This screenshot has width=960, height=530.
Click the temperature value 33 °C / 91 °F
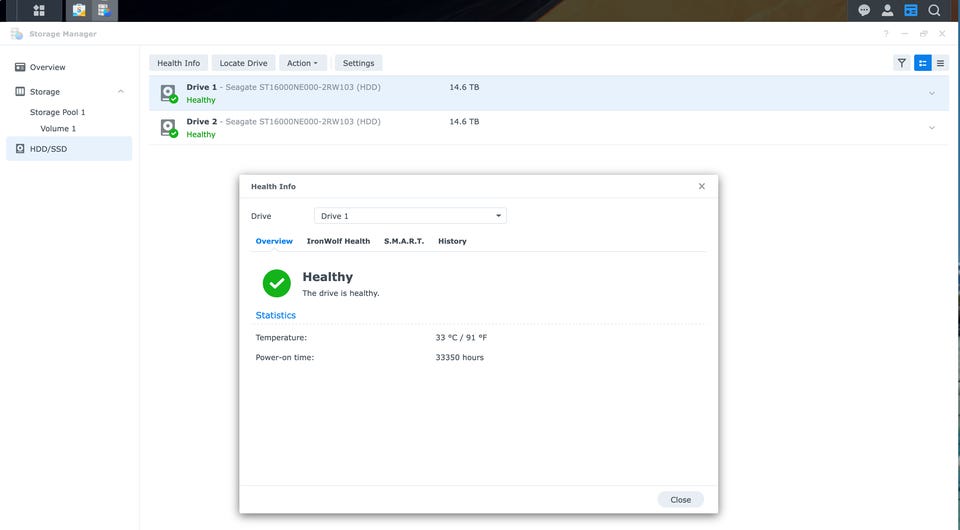[x=461, y=337]
